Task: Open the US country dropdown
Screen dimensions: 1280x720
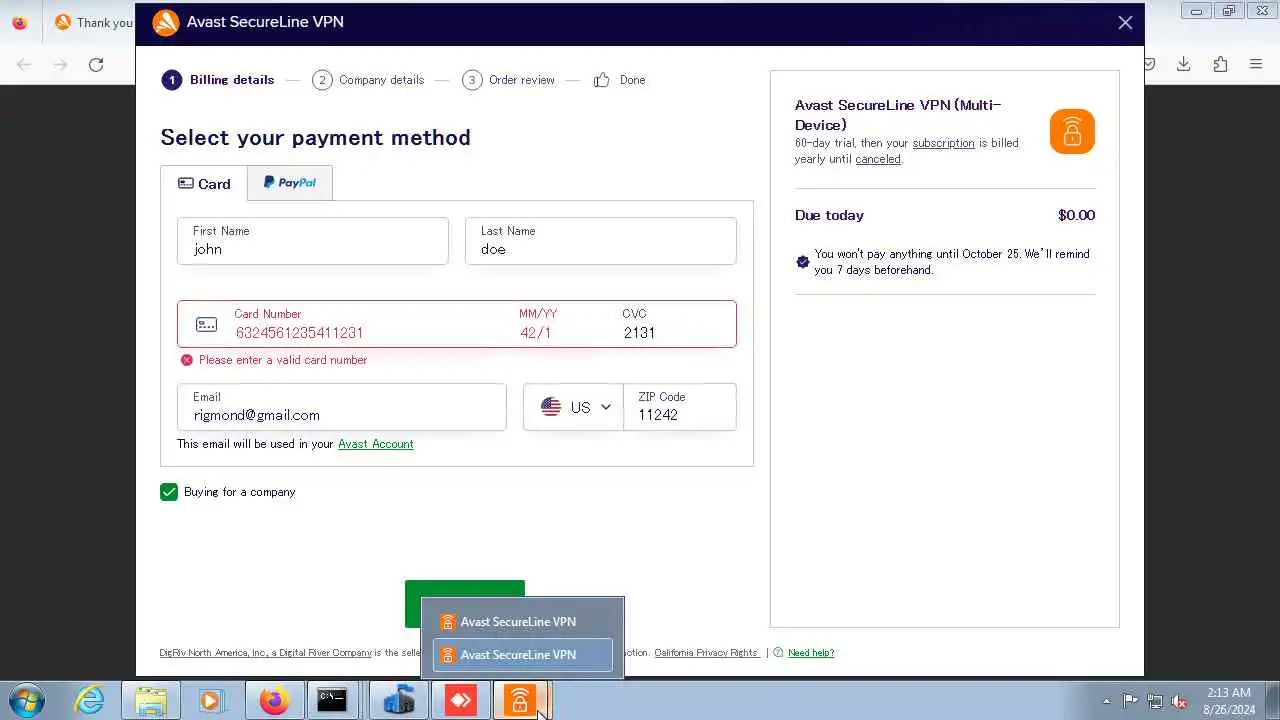Action: click(574, 407)
